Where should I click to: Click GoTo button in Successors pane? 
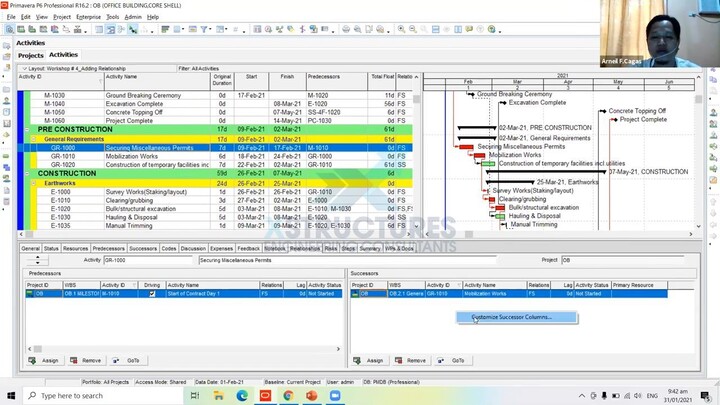452,360
